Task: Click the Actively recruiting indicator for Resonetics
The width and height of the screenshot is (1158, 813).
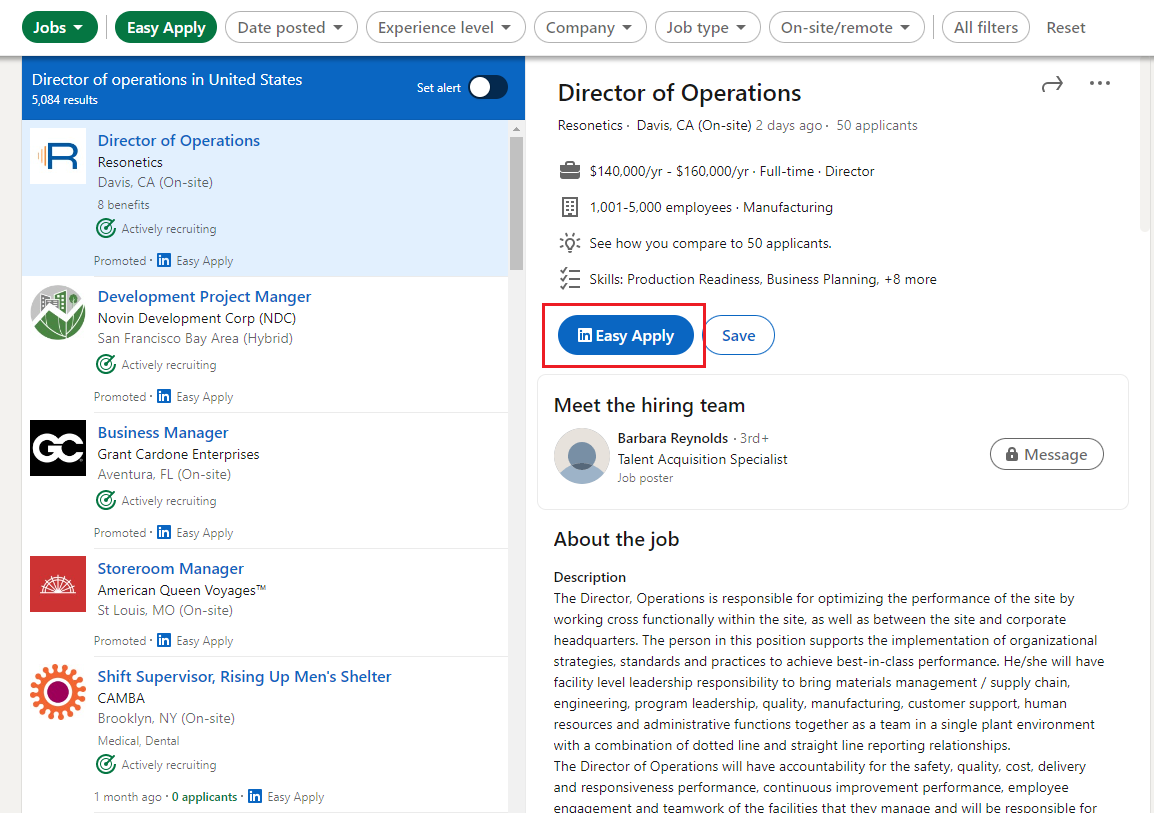Action: 156,228
